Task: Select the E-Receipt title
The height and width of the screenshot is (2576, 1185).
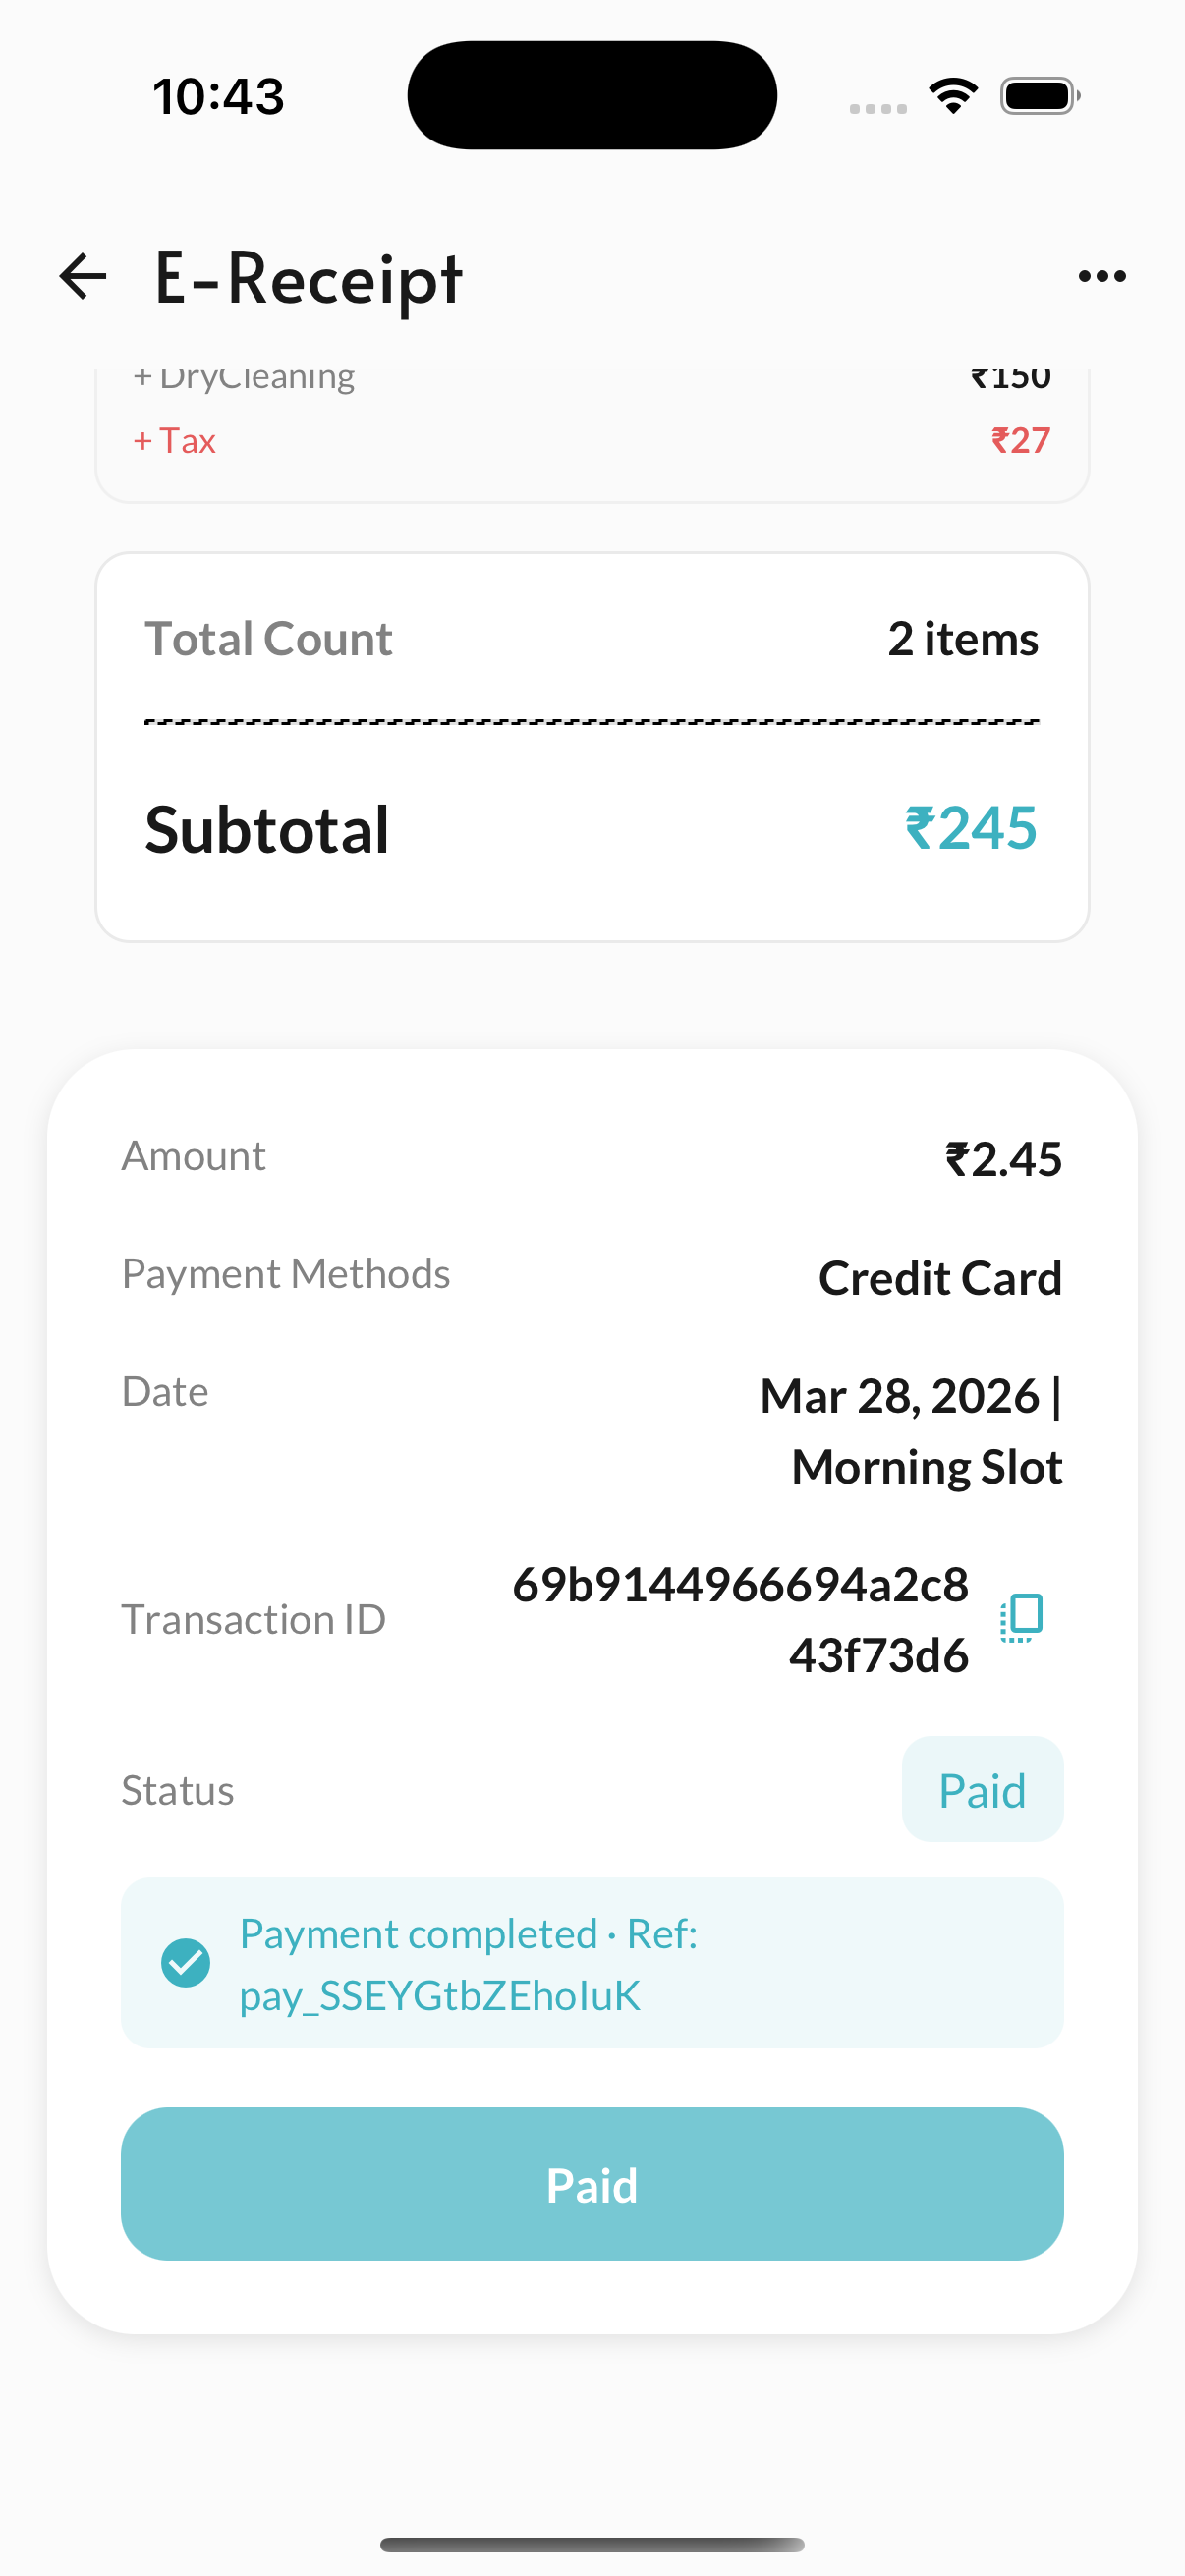Action: [x=308, y=278]
